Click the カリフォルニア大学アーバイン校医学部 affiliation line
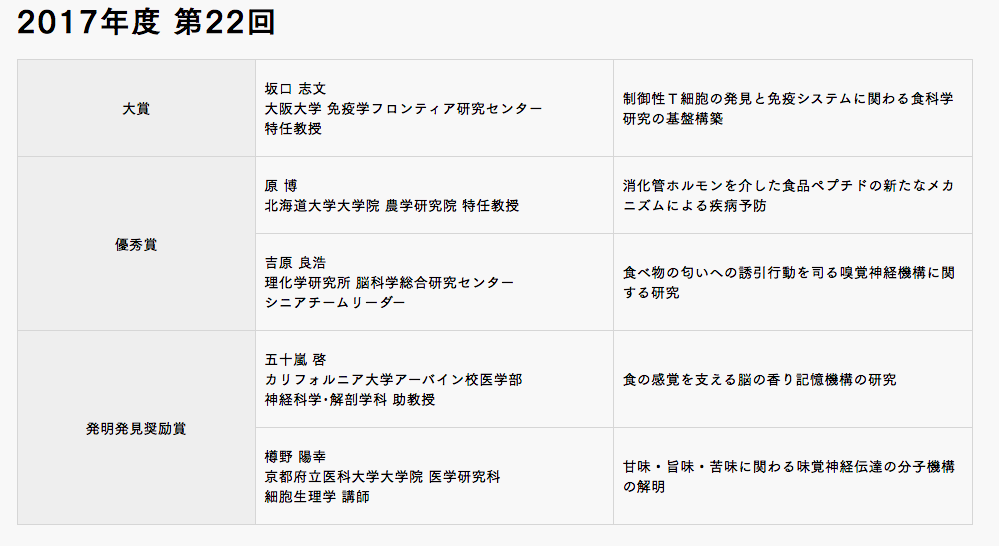Screen dimensions: 999x546 point(393,379)
